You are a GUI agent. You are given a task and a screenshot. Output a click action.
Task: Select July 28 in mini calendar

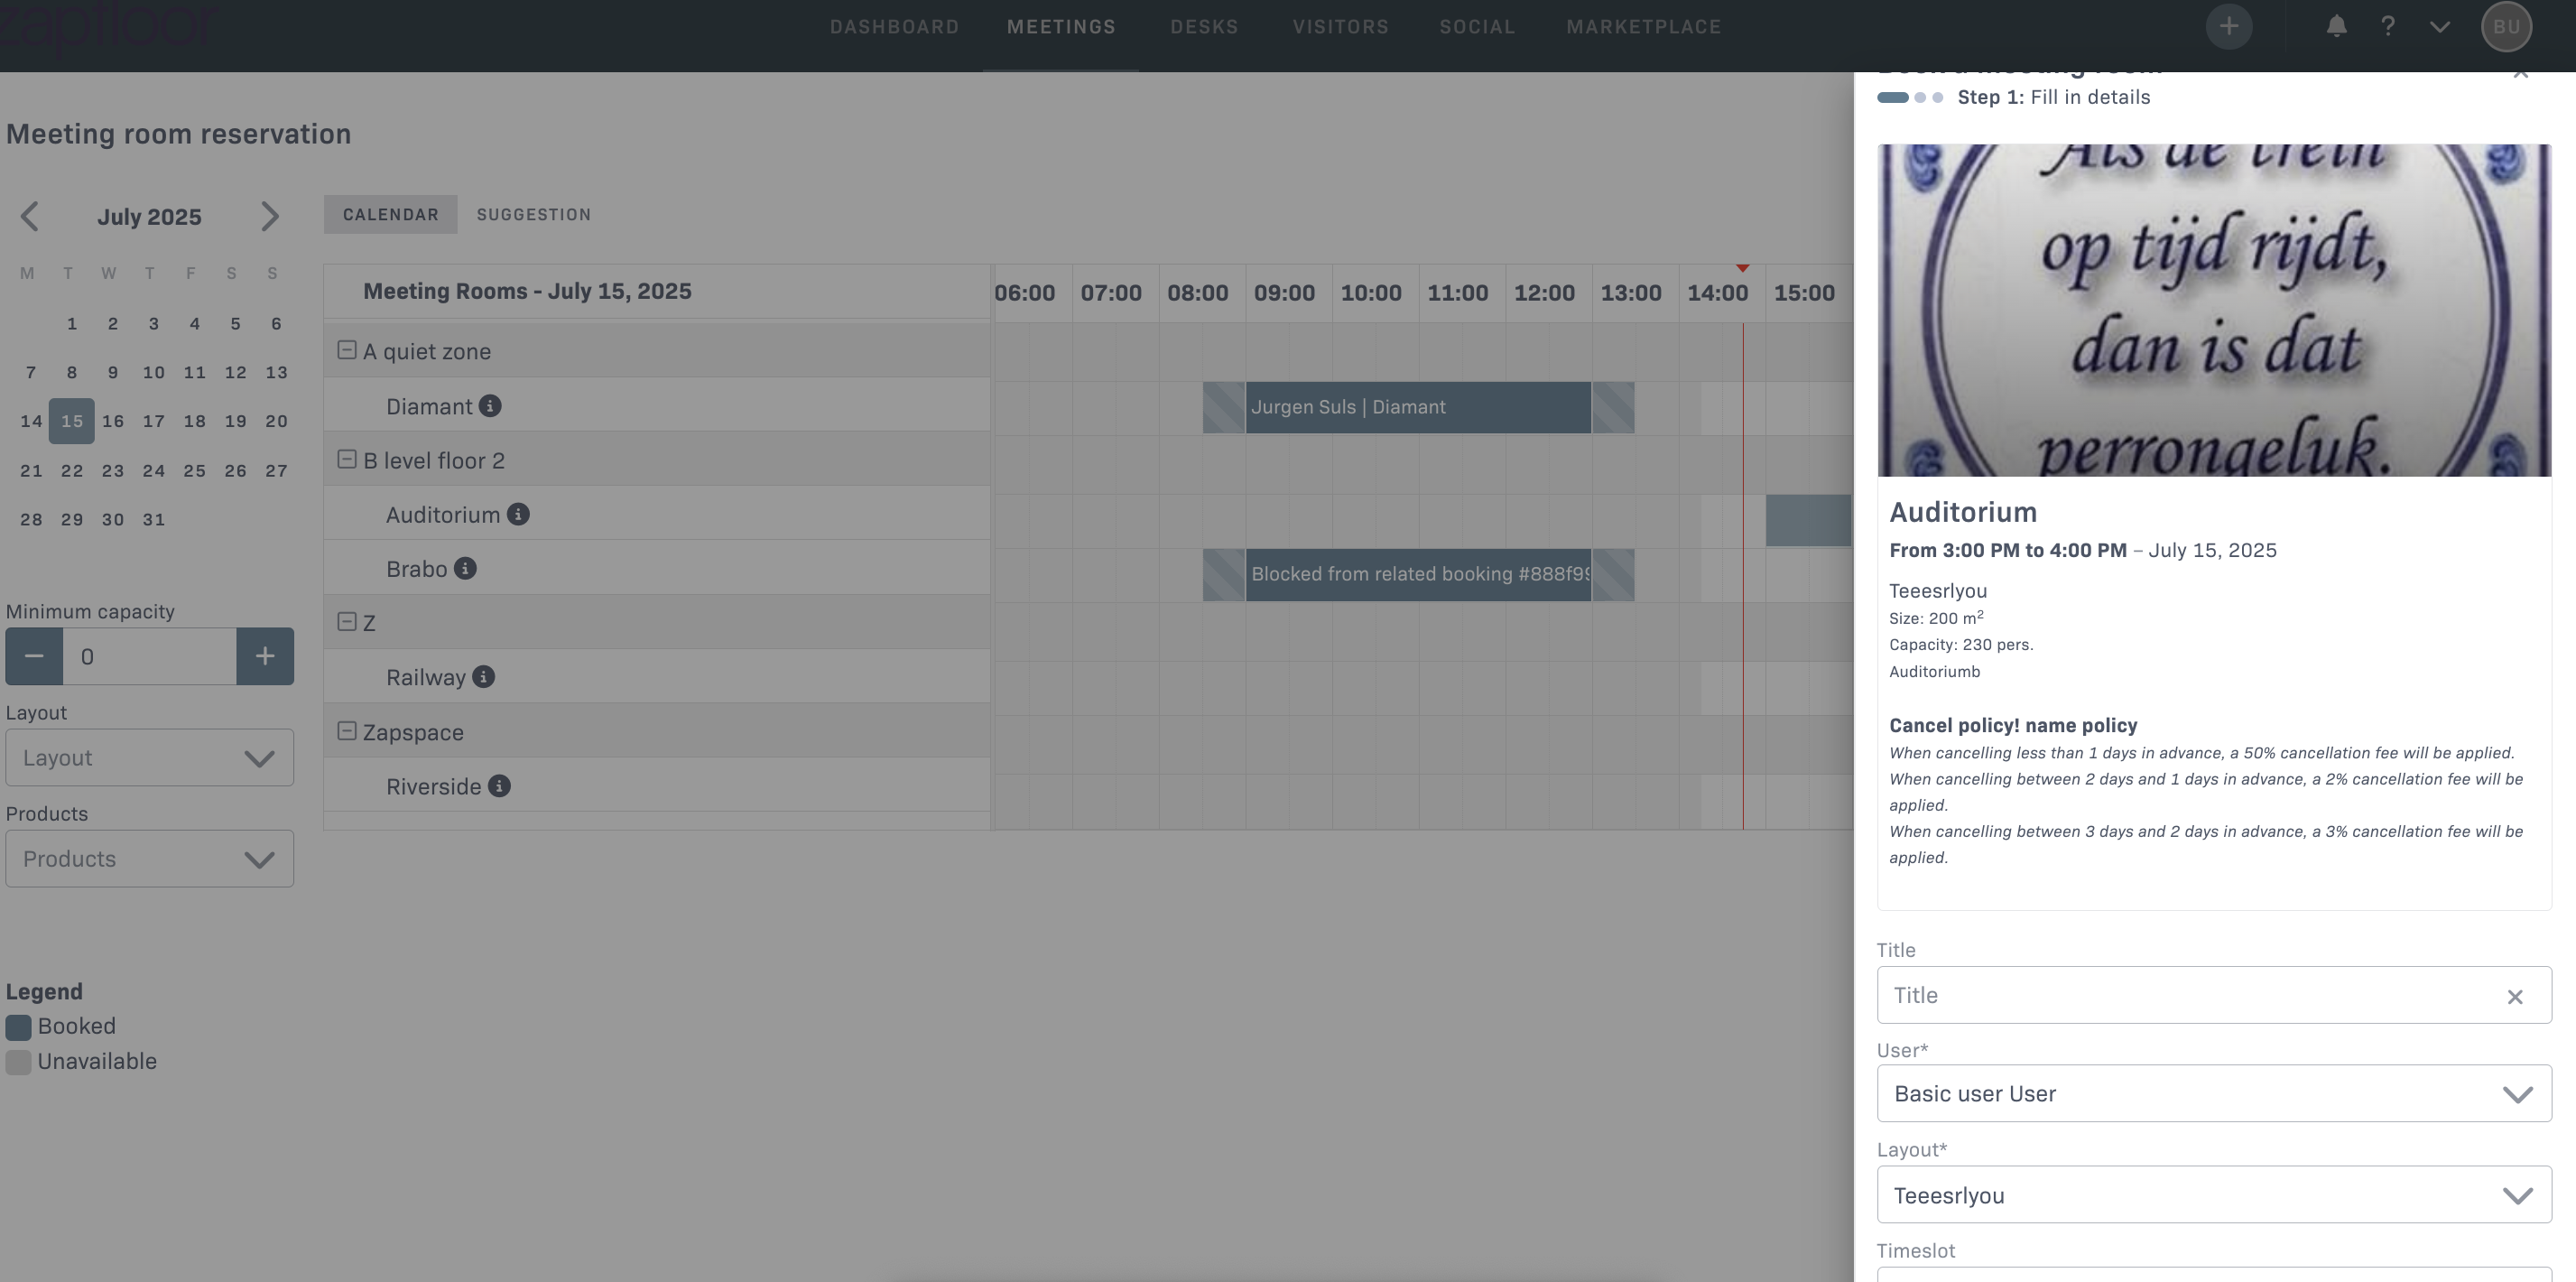coord(31,519)
